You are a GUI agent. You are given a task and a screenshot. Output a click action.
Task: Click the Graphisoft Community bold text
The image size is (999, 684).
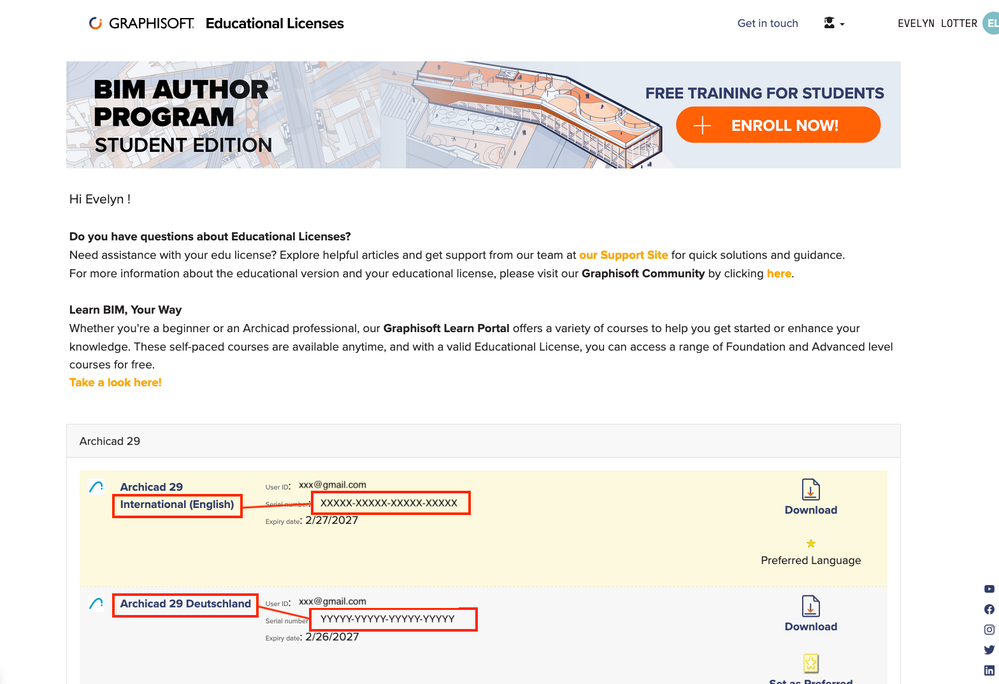click(x=643, y=273)
